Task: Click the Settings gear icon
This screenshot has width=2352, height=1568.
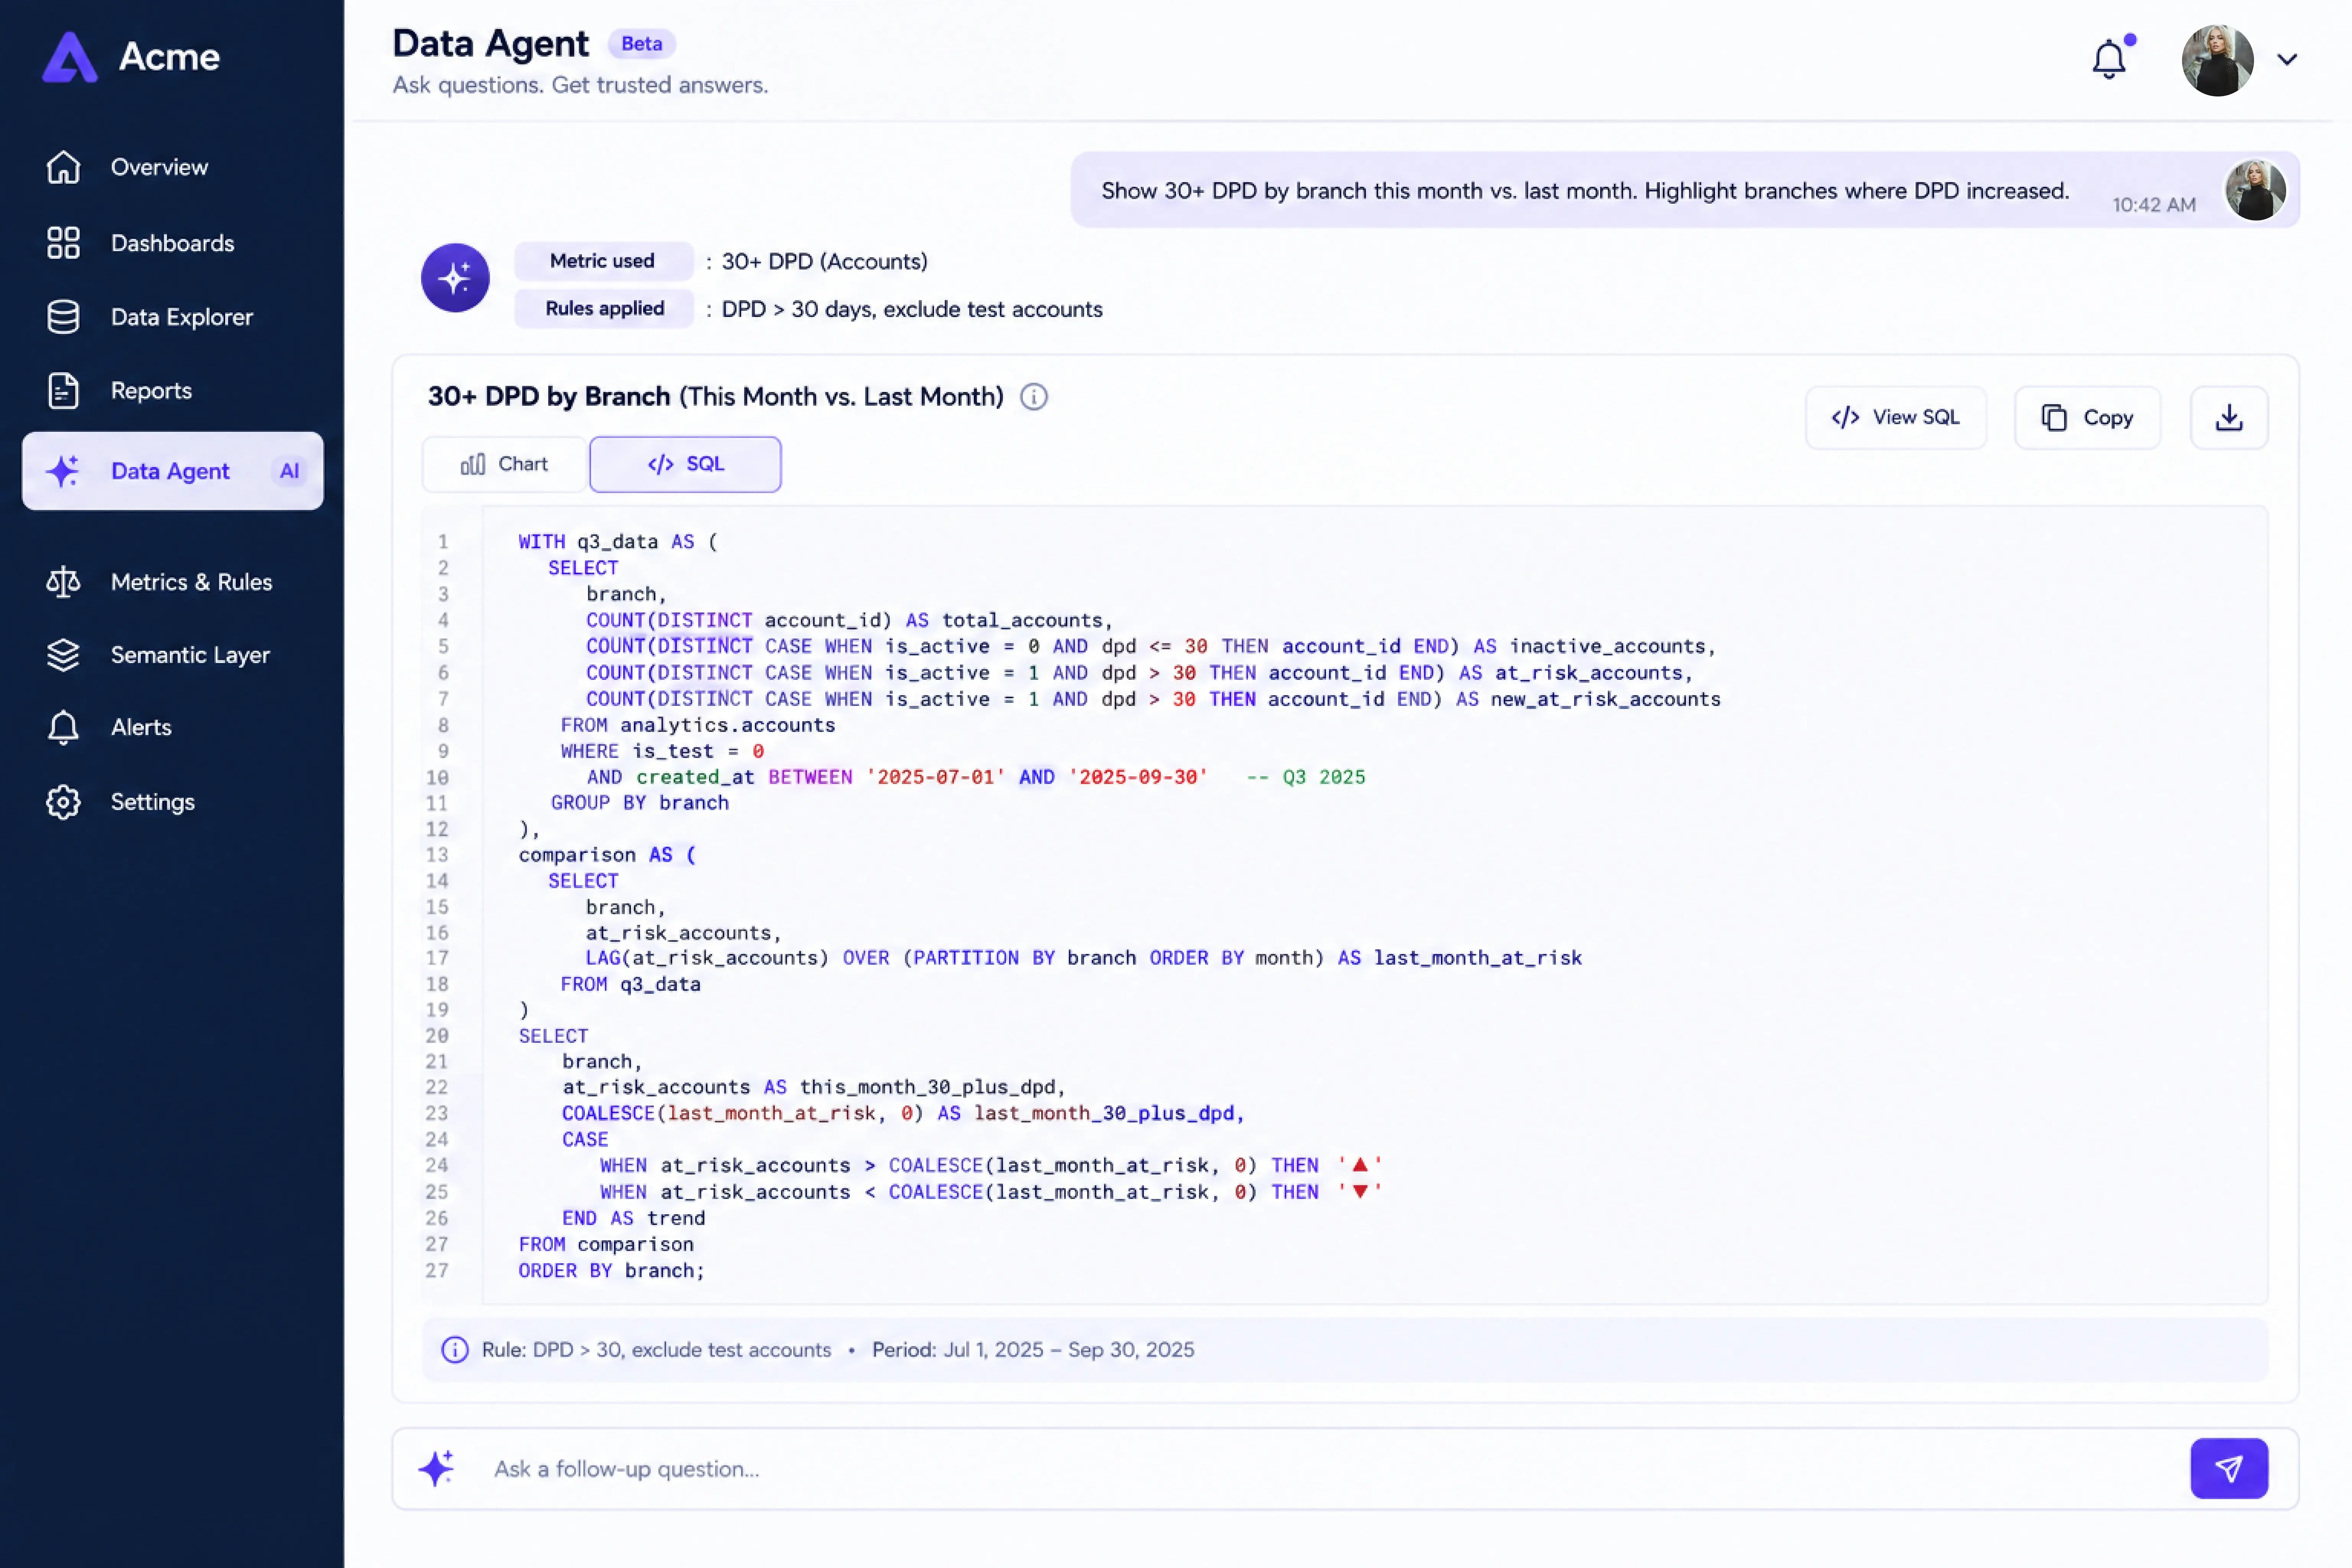Action: point(63,802)
